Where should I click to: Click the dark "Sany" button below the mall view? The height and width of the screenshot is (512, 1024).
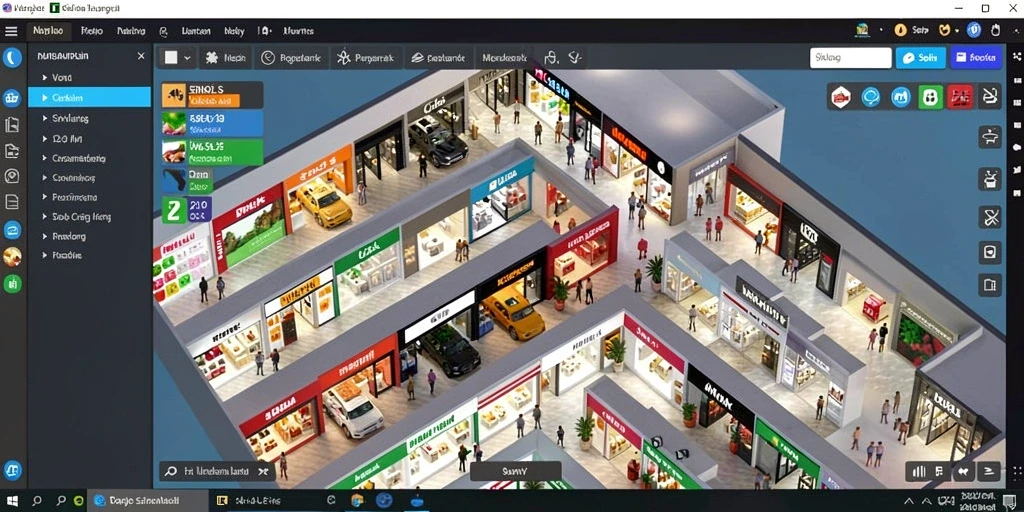515,471
